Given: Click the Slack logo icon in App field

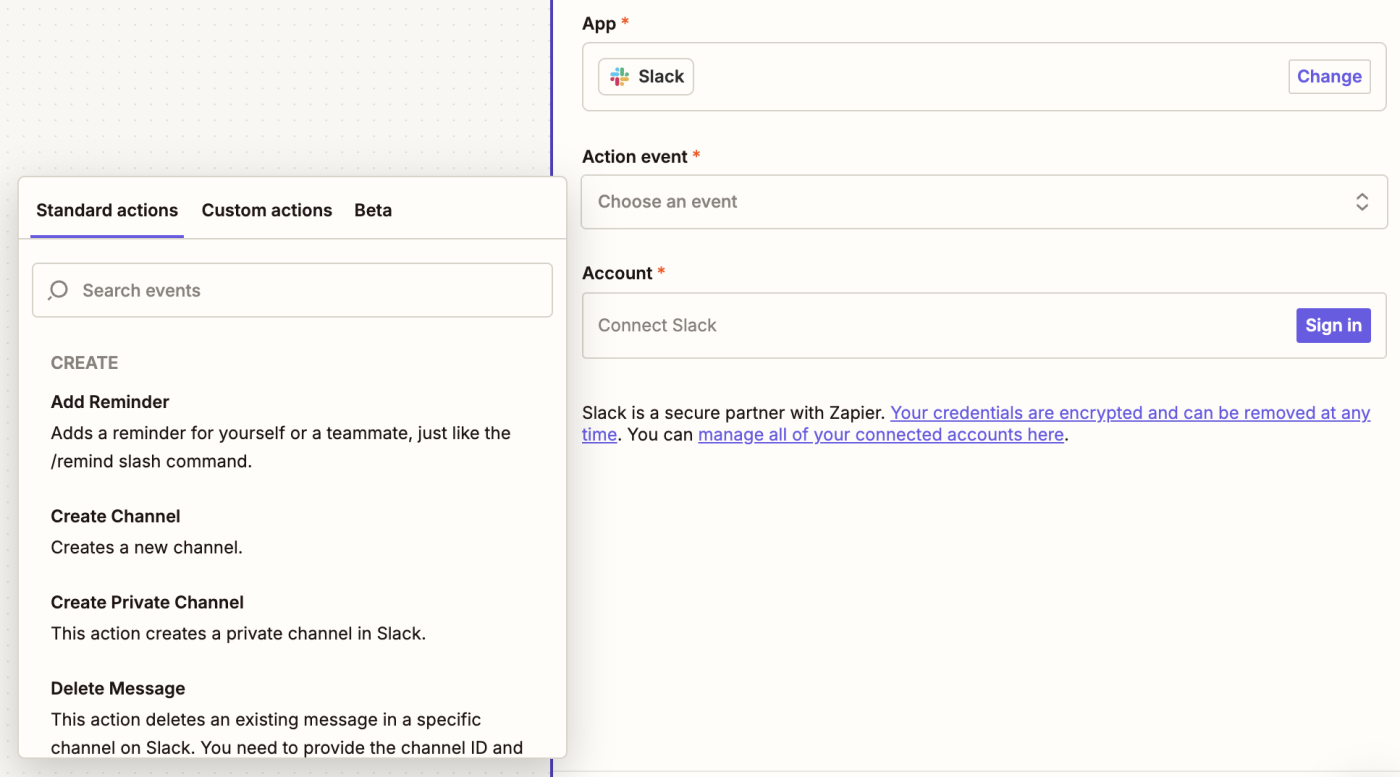Looking at the screenshot, I should (620, 77).
